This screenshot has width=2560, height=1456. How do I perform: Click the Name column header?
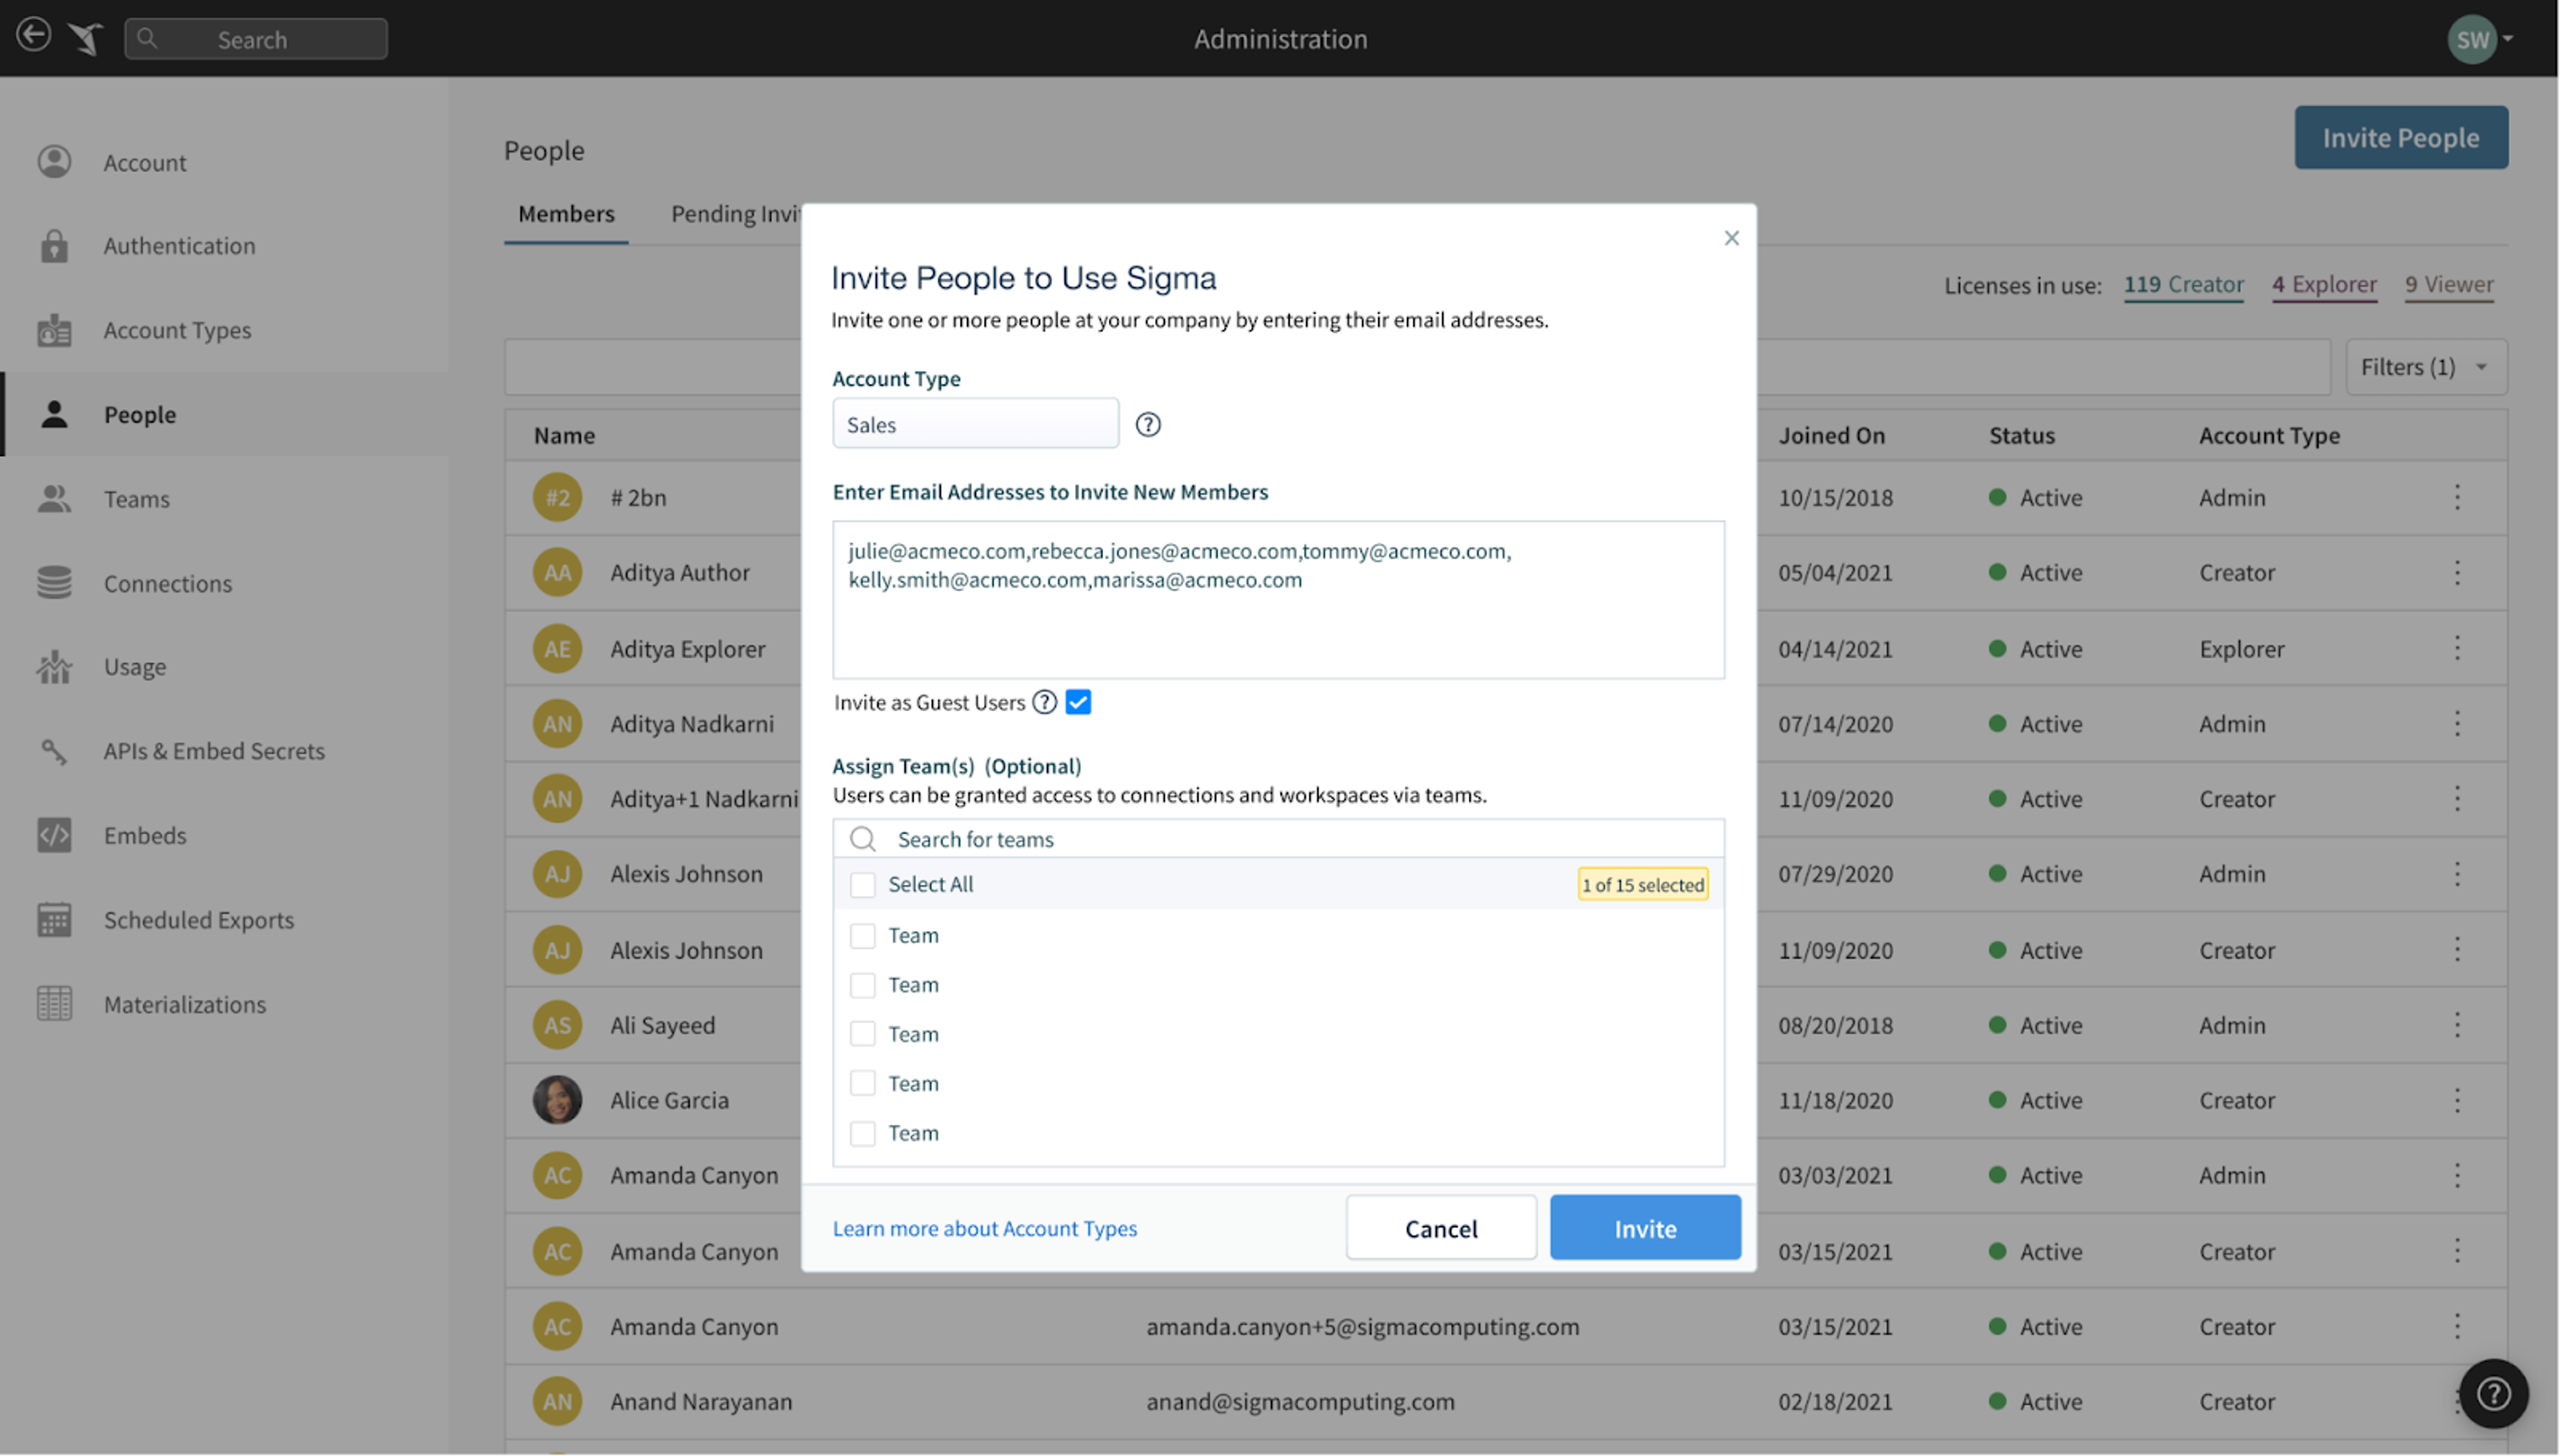564,436
